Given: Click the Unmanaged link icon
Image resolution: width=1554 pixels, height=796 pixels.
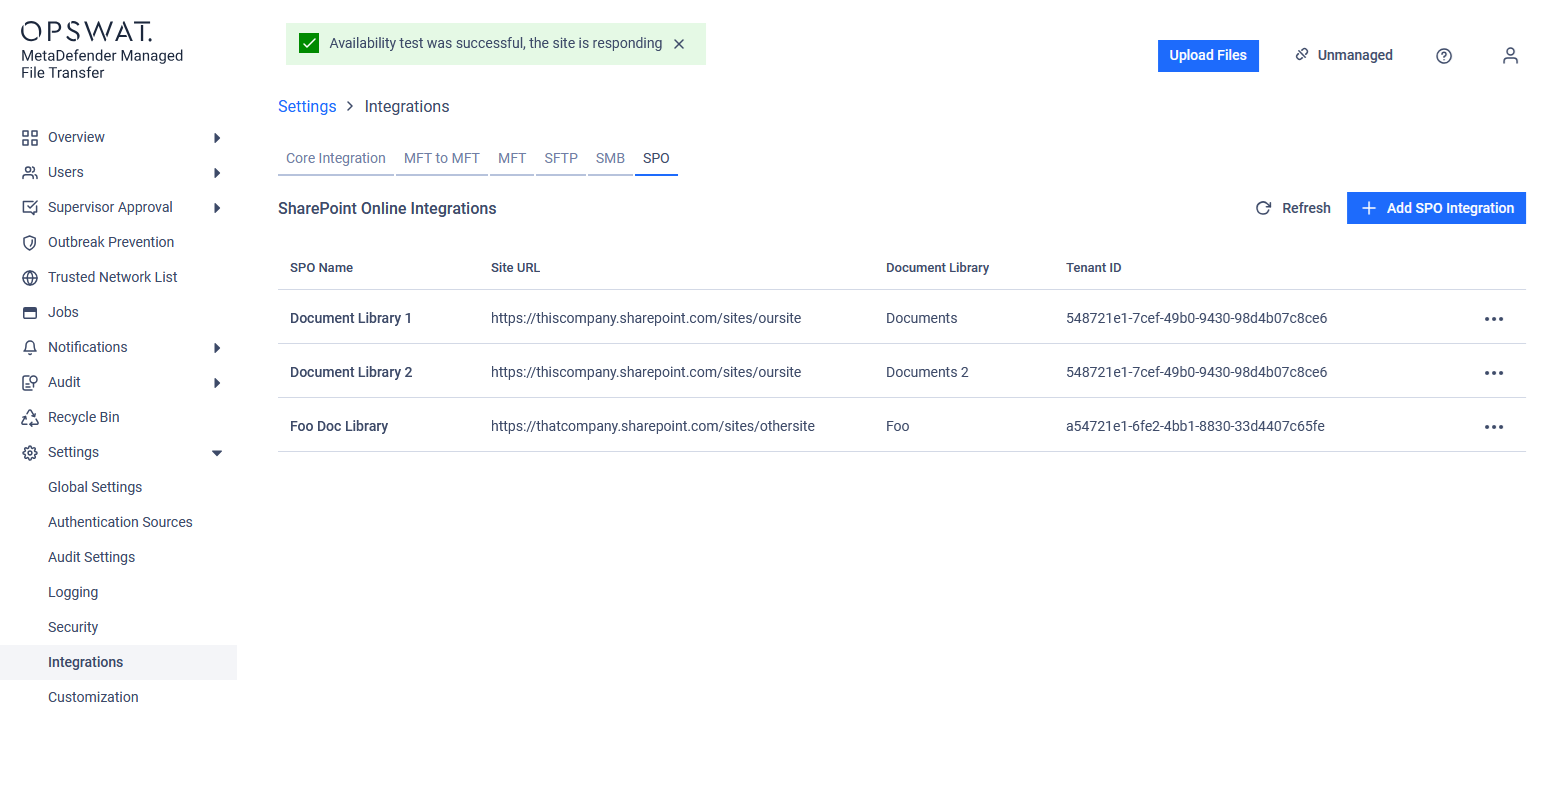Looking at the screenshot, I should pos(1302,55).
